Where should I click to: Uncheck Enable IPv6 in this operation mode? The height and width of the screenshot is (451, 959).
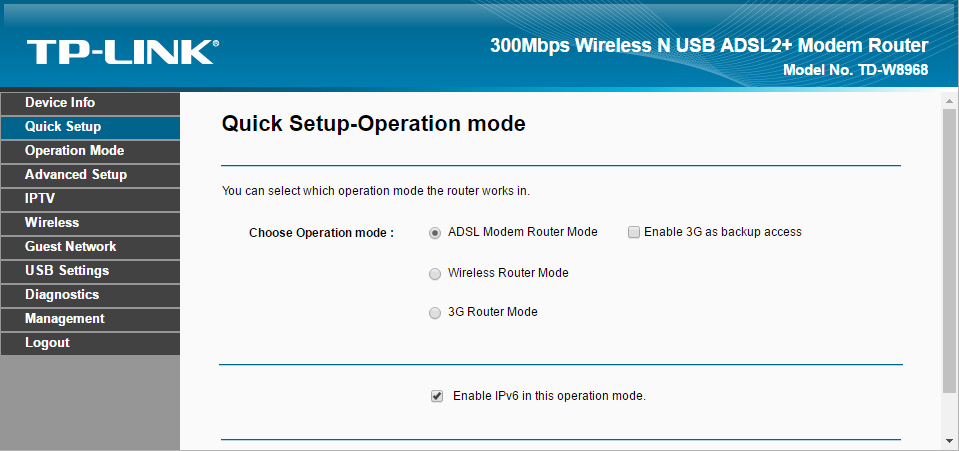tap(437, 397)
